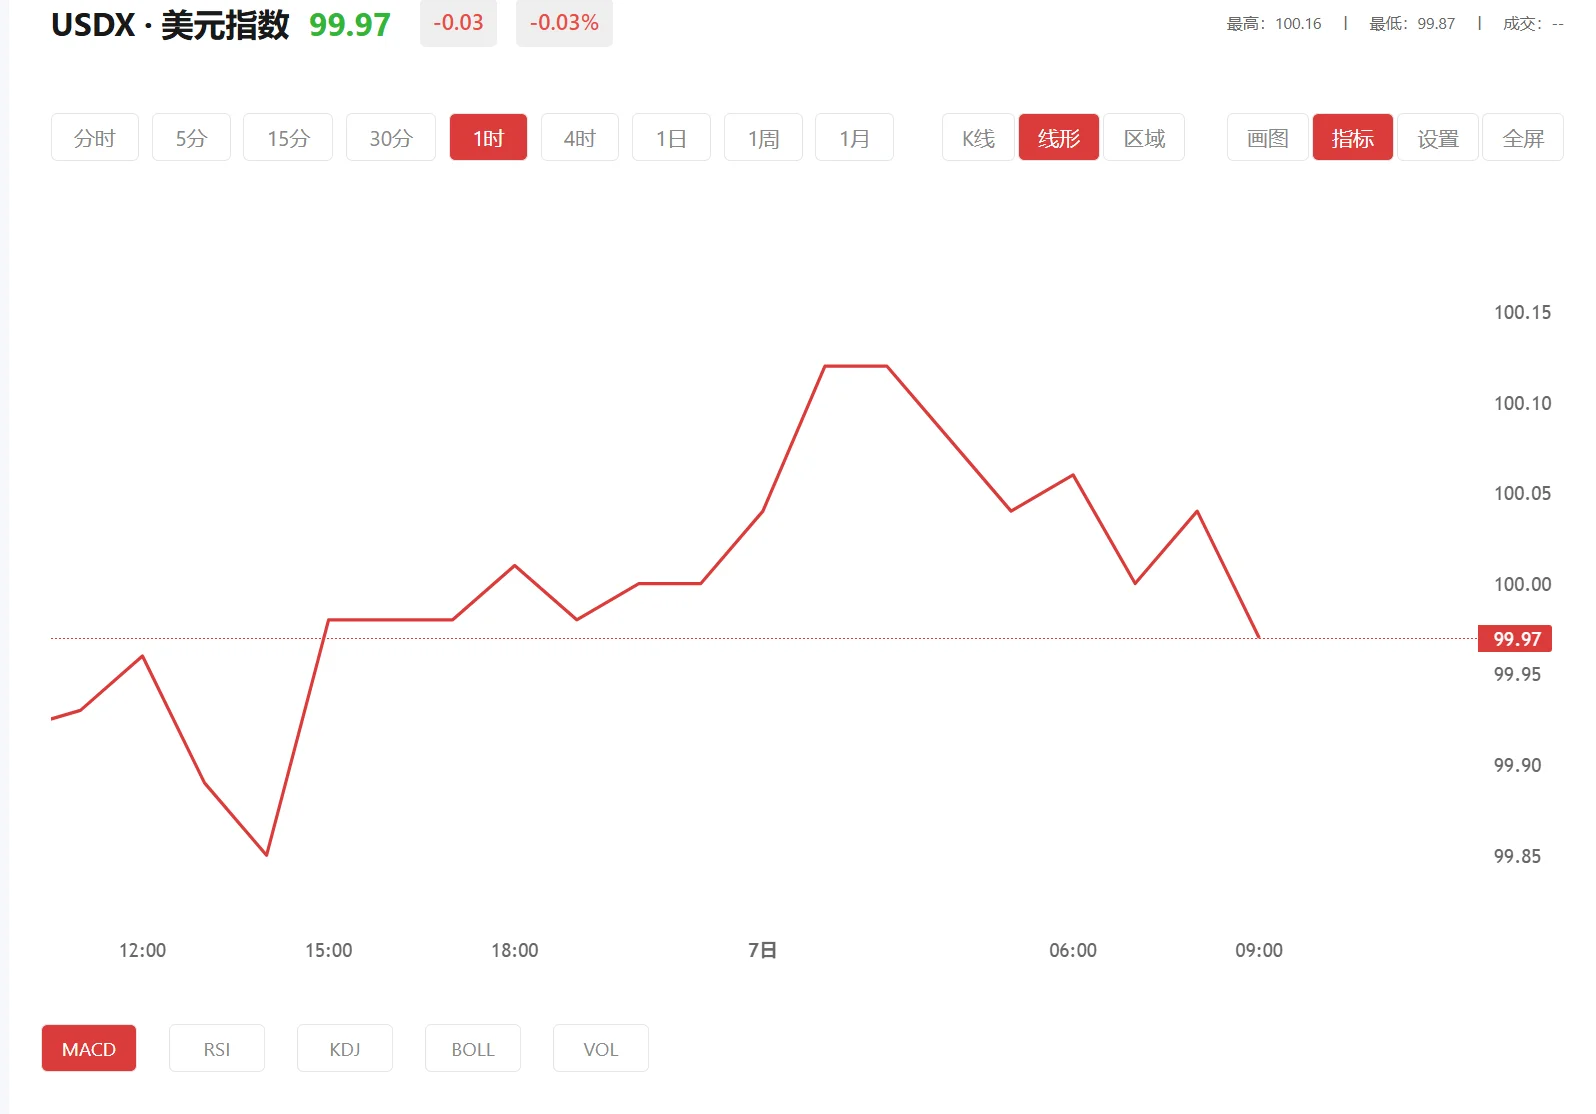Switch to the 4时 timeframe
The image size is (1596, 1114).
point(580,138)
